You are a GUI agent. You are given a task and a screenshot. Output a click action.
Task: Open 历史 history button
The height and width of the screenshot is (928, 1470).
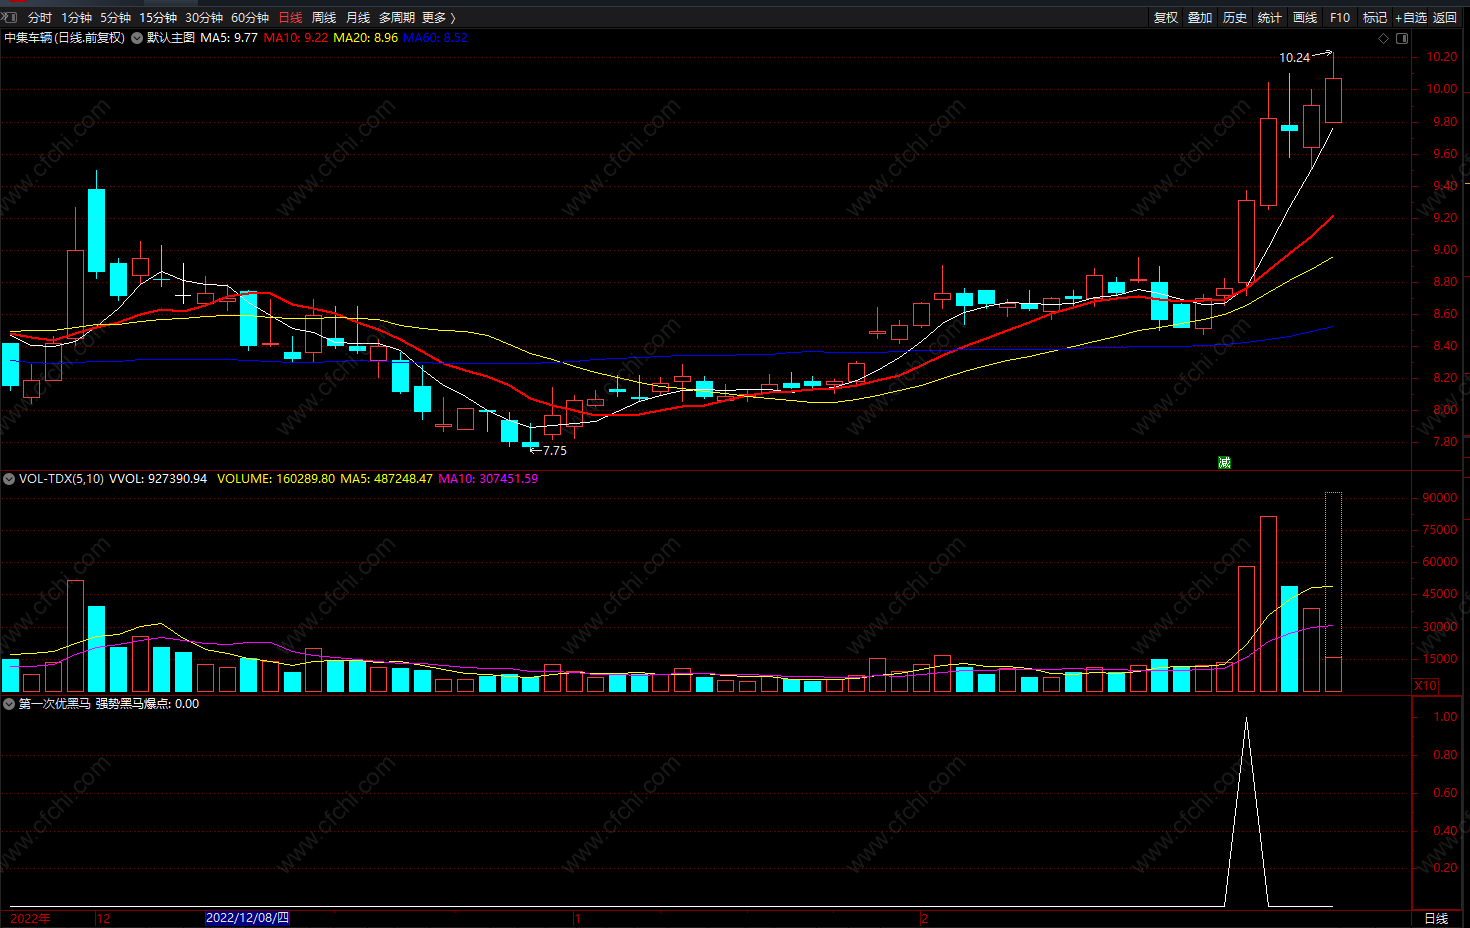1235,18
